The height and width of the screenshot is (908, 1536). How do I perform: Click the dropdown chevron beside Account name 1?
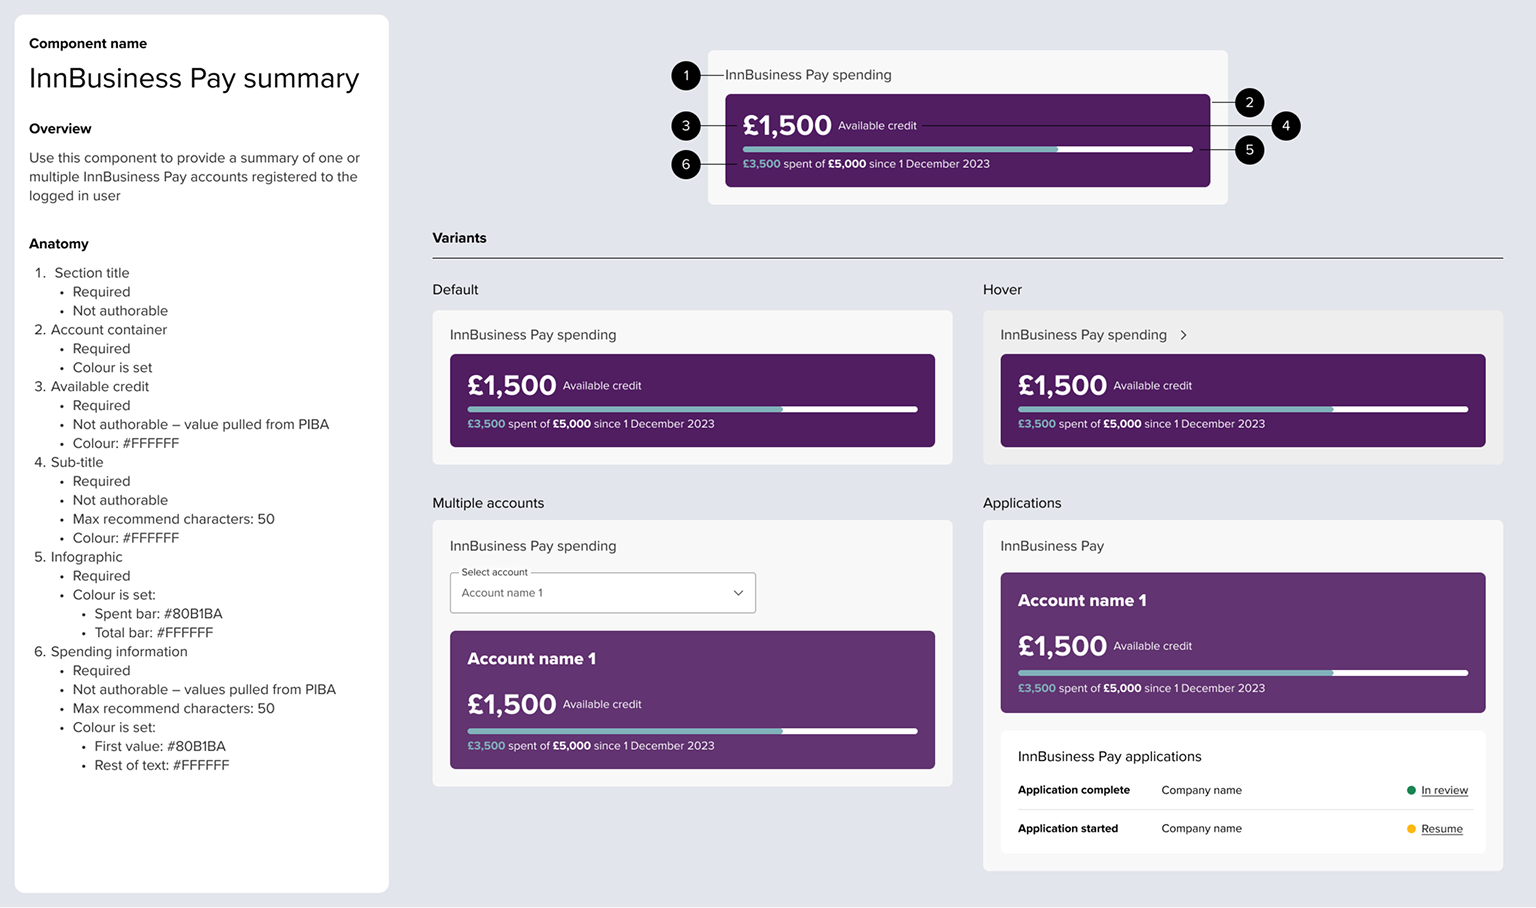click(738, 593)
